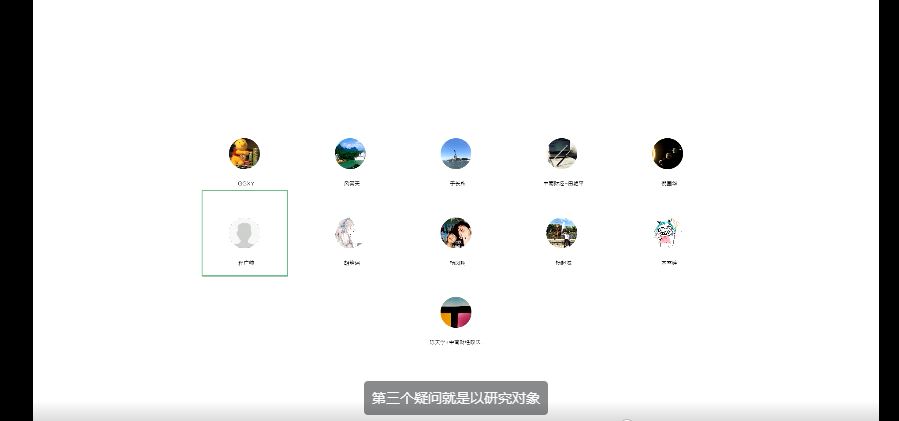
Task: Click the white-haired anime sketch avatar
Action: (x=350, y=233)
